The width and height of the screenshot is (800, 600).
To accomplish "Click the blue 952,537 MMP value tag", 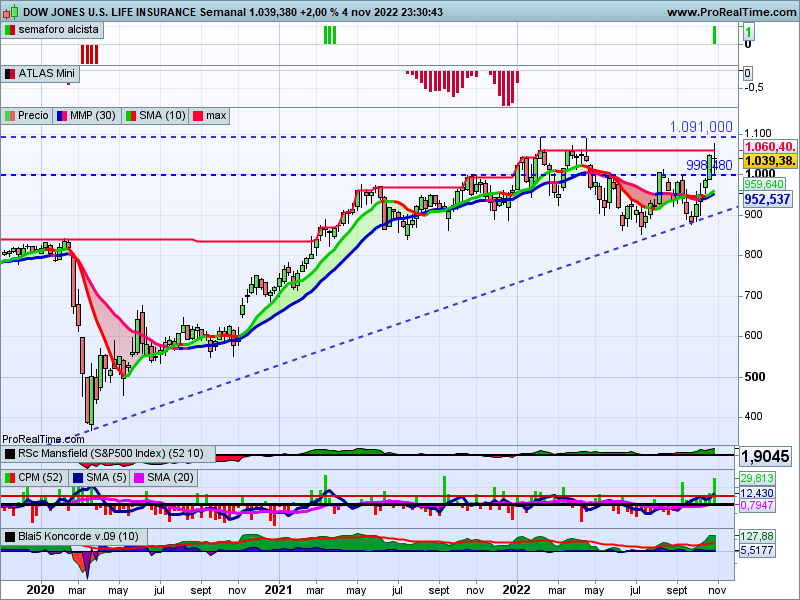I will tap(767, 199).
